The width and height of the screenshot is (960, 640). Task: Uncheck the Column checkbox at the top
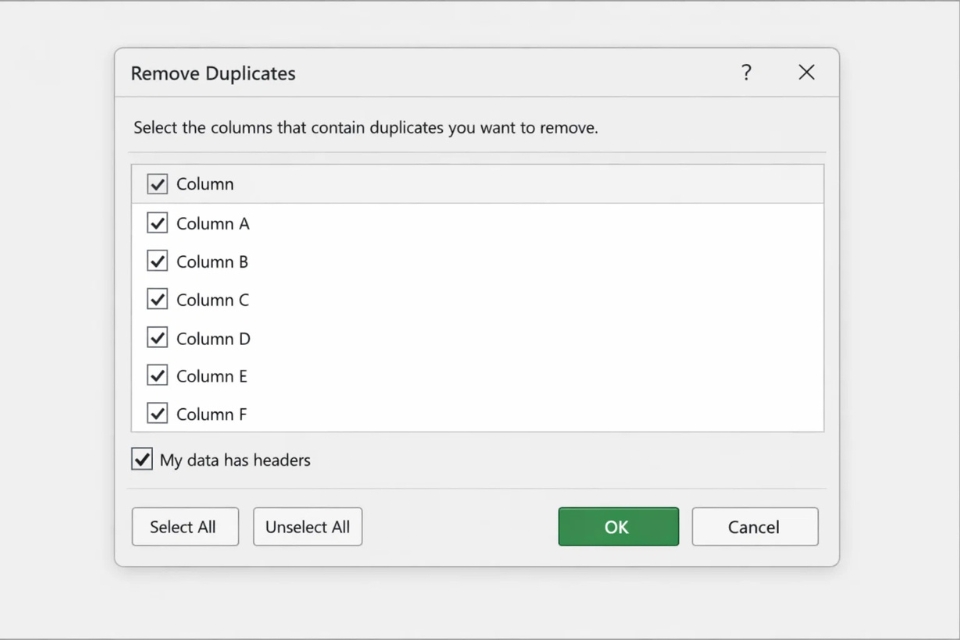tap(157, 184)
